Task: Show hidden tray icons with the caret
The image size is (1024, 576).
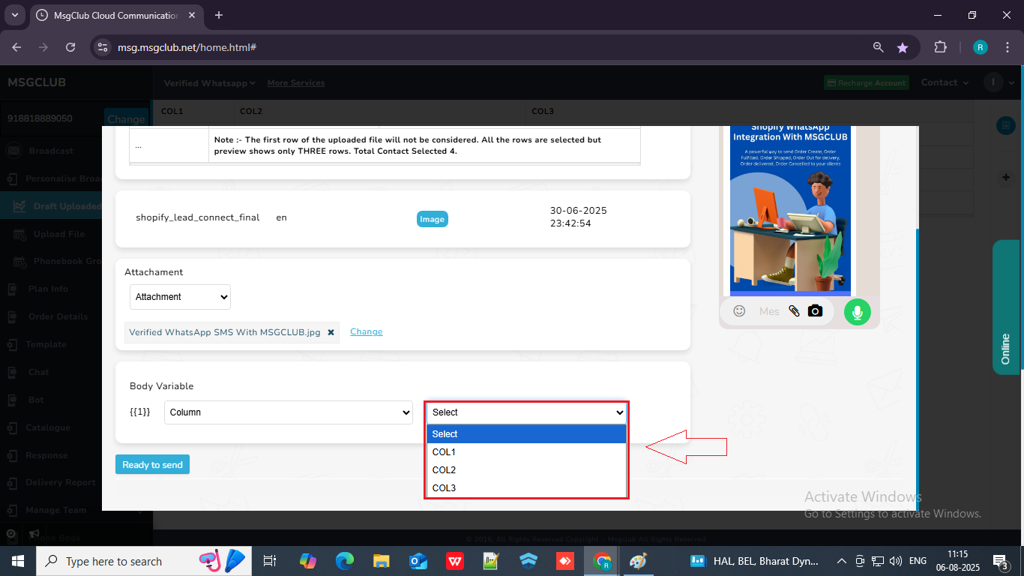Action: pyautogui.click(x=841, y=561)
